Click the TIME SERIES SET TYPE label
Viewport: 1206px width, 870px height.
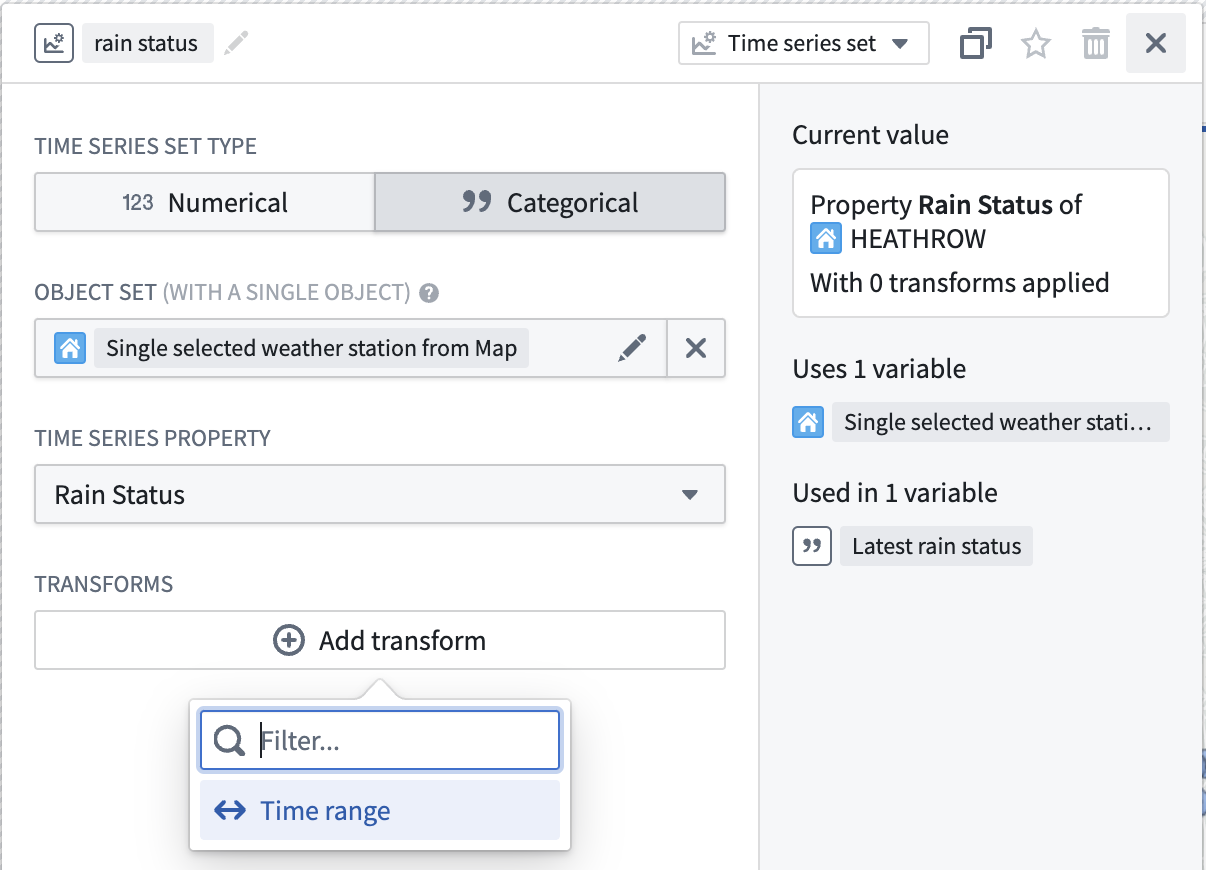[x=146, y=146]
